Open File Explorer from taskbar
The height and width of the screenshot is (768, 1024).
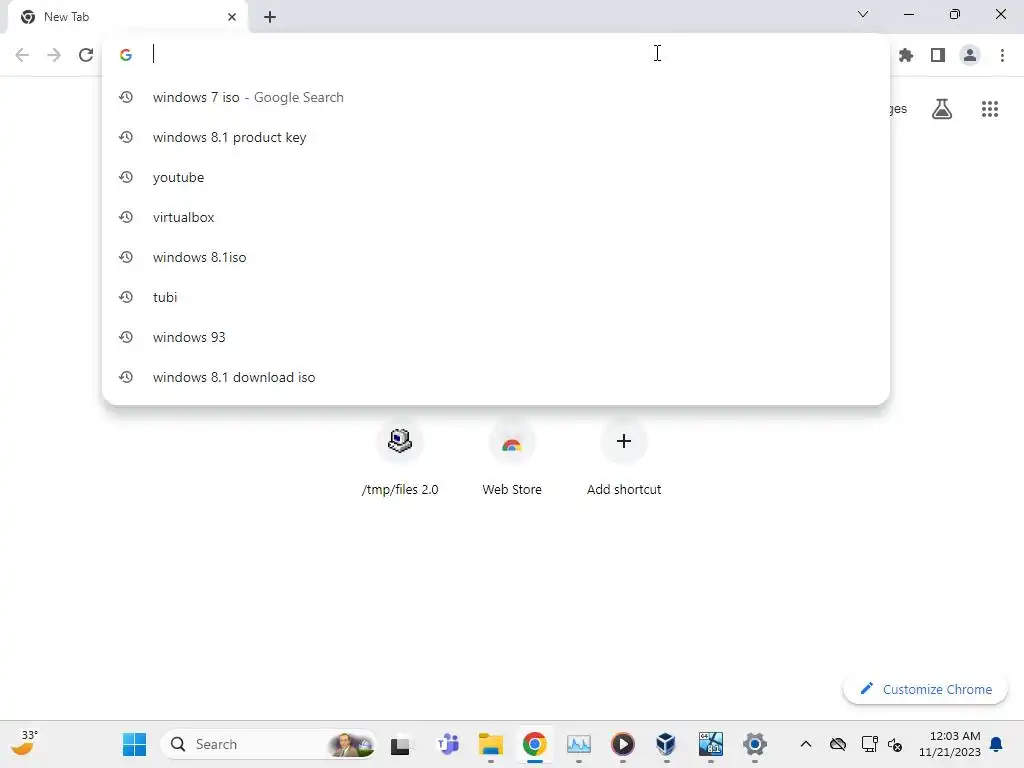point(490,744)
